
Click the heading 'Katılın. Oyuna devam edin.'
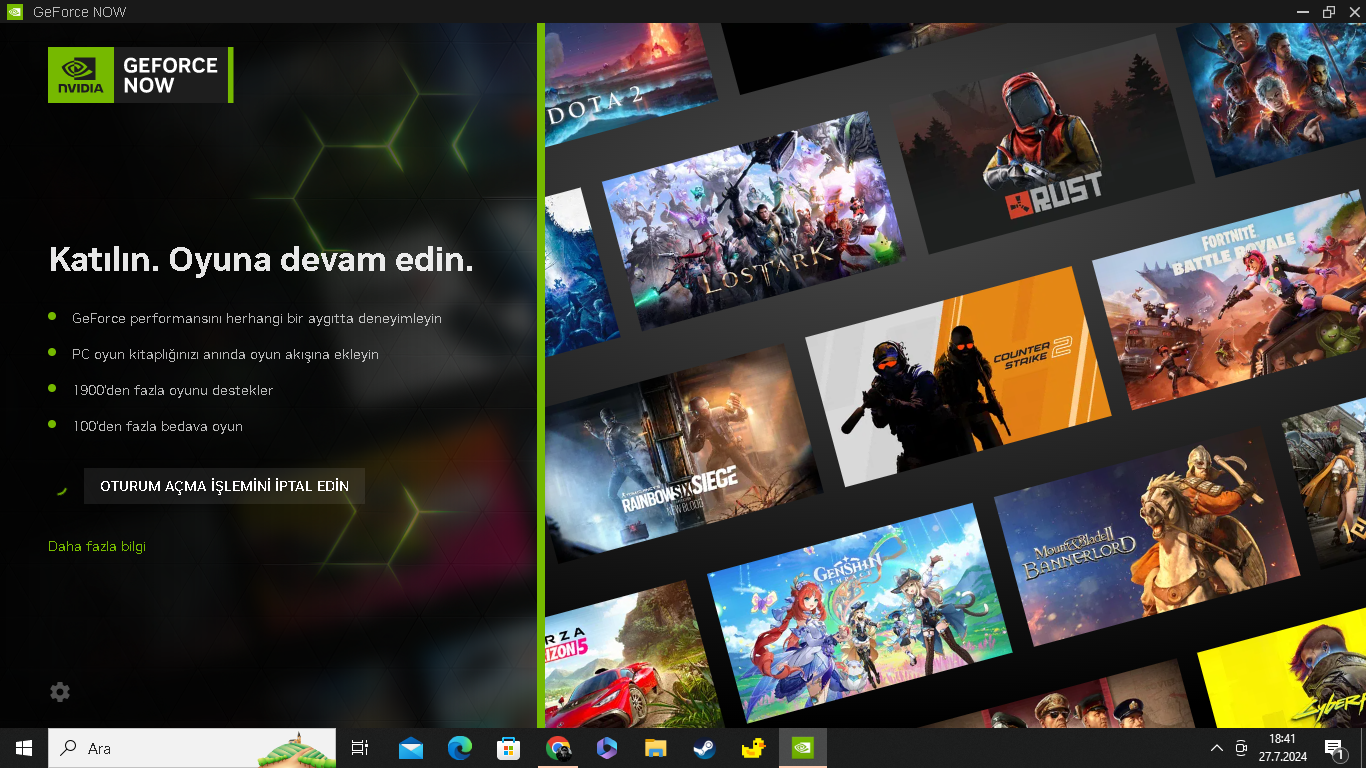coord(261,260)
